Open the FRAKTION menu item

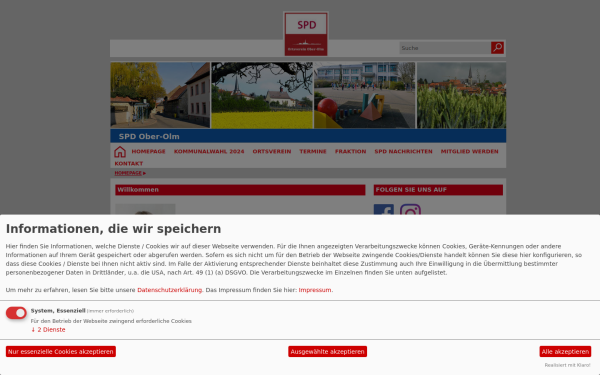click(351, 152)
